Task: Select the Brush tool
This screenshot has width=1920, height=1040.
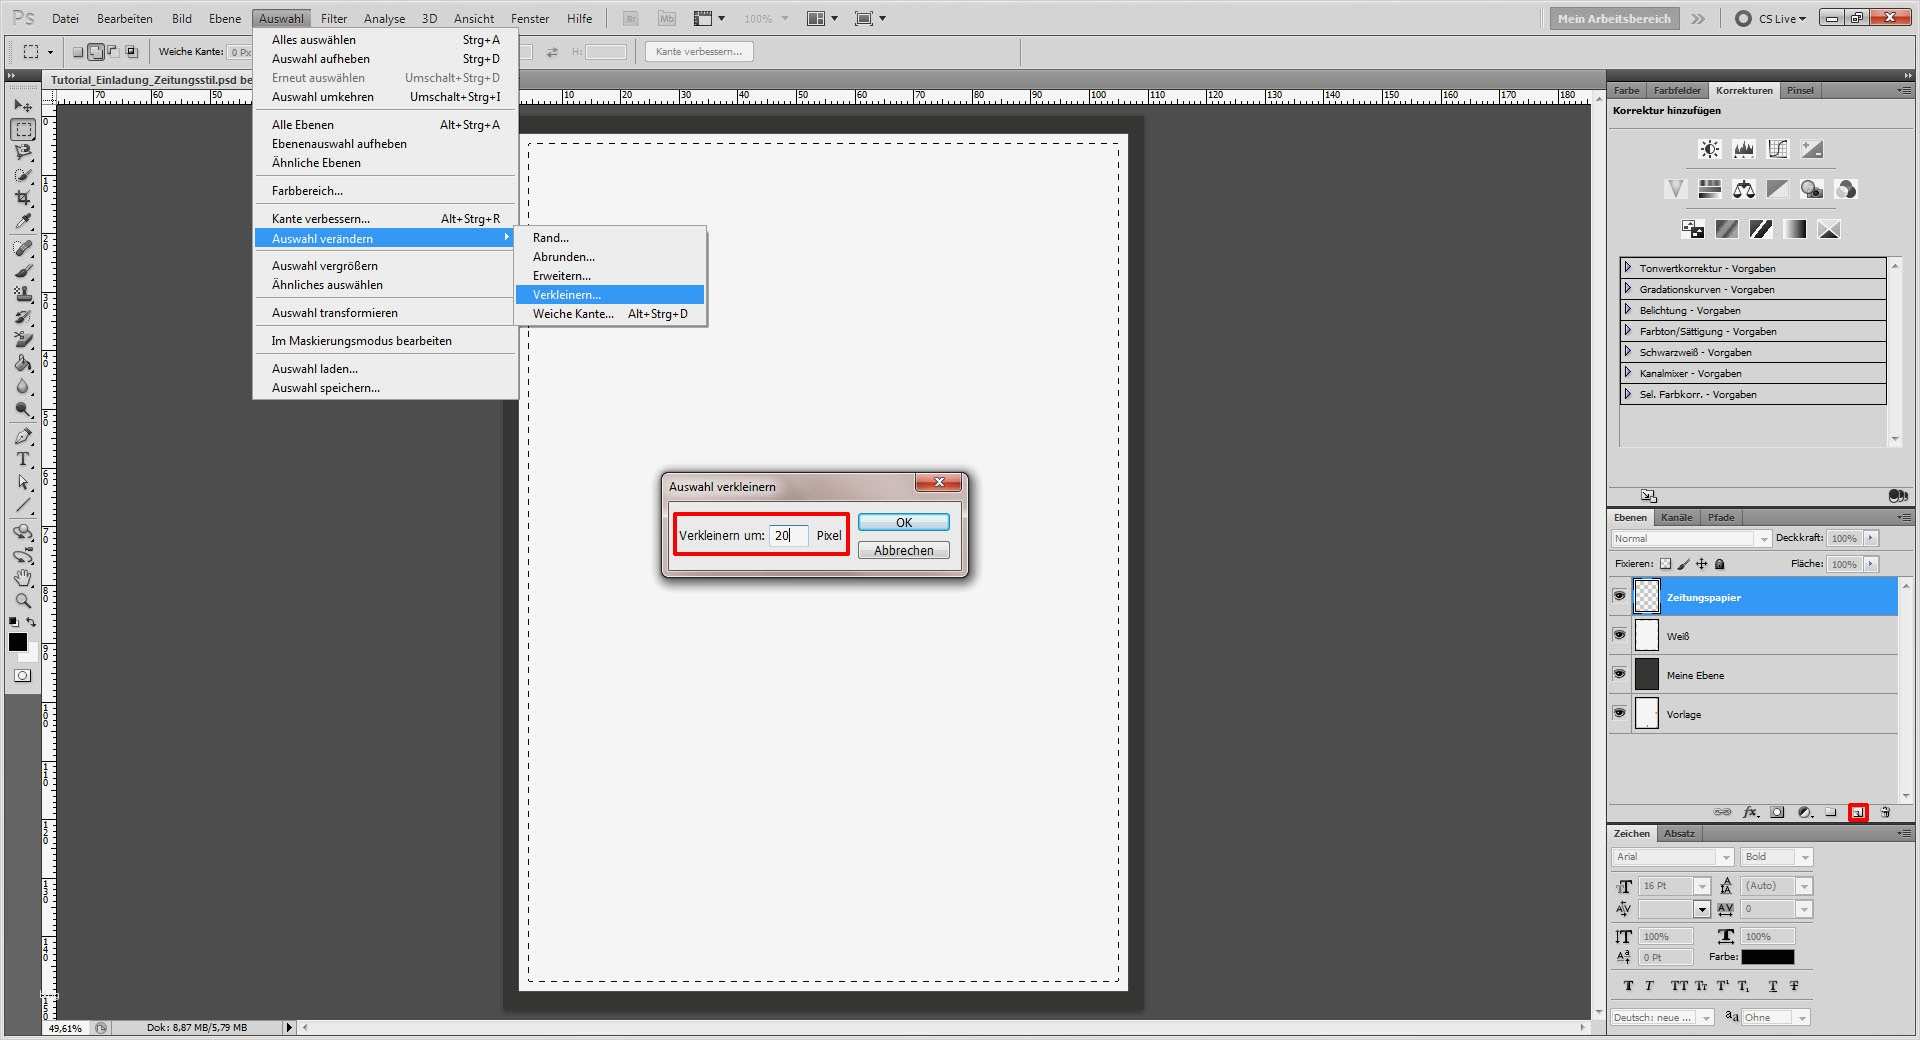Action: point(23,271)
